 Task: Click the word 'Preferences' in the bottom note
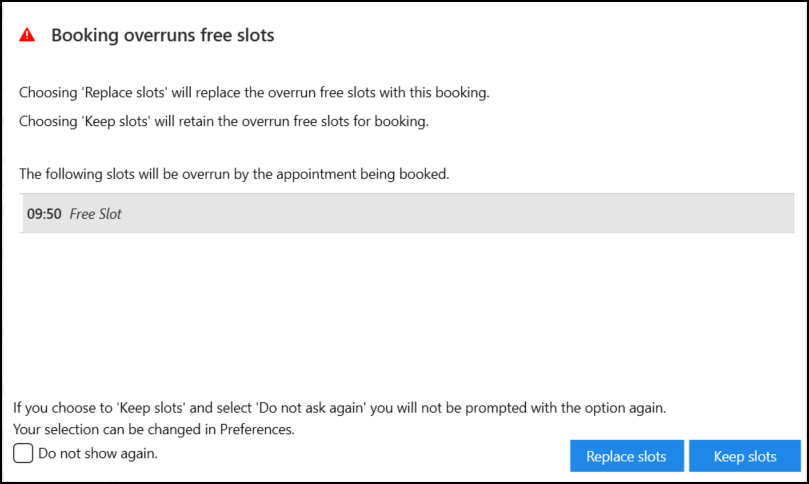260,429
